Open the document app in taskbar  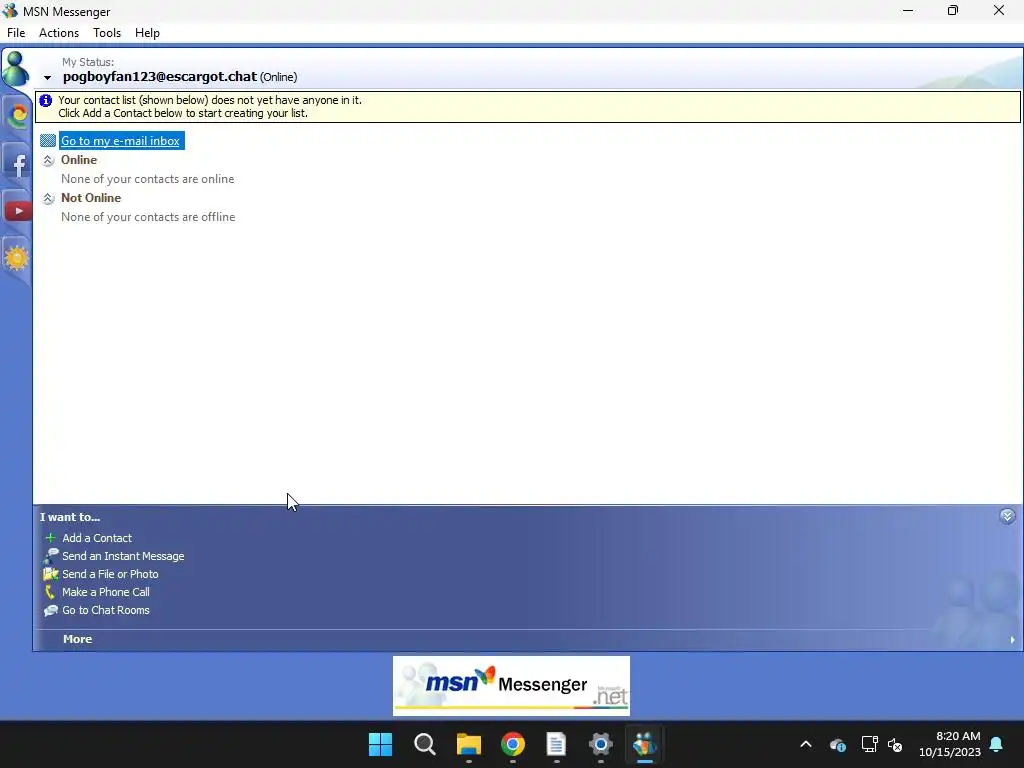click(x=556, y=744)
